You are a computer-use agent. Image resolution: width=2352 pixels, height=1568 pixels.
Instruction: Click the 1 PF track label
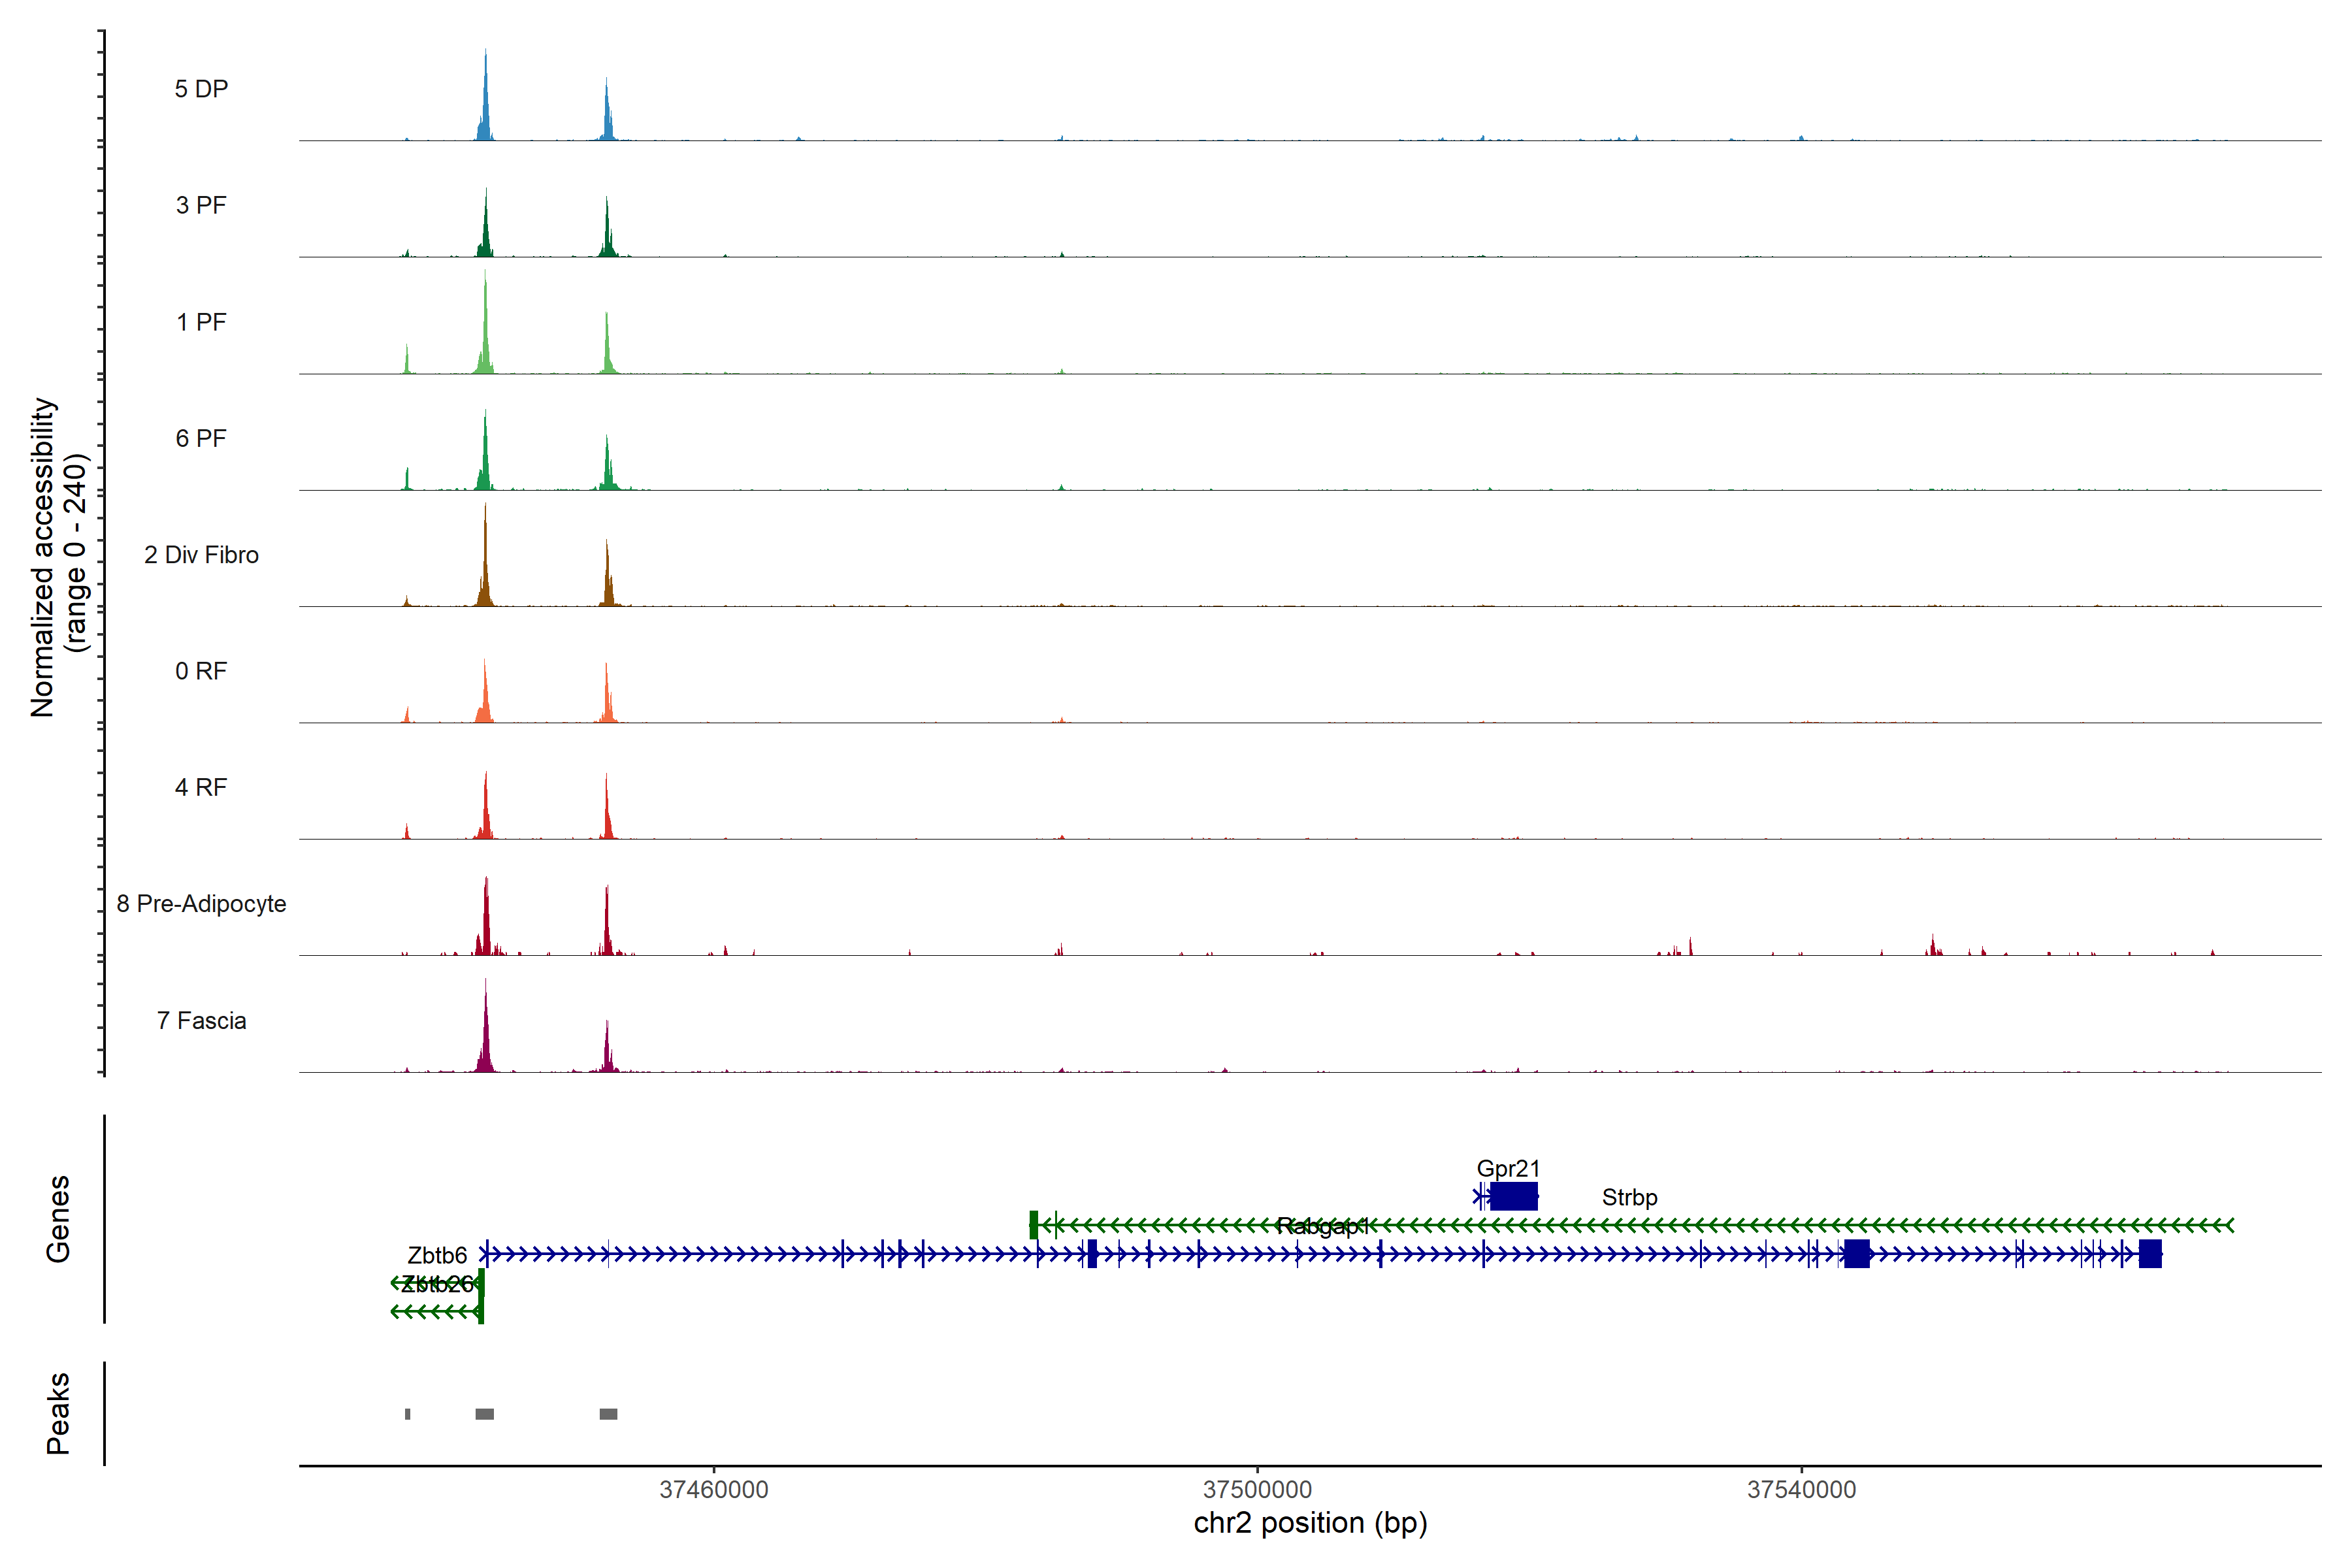click(x=201, y=322)
